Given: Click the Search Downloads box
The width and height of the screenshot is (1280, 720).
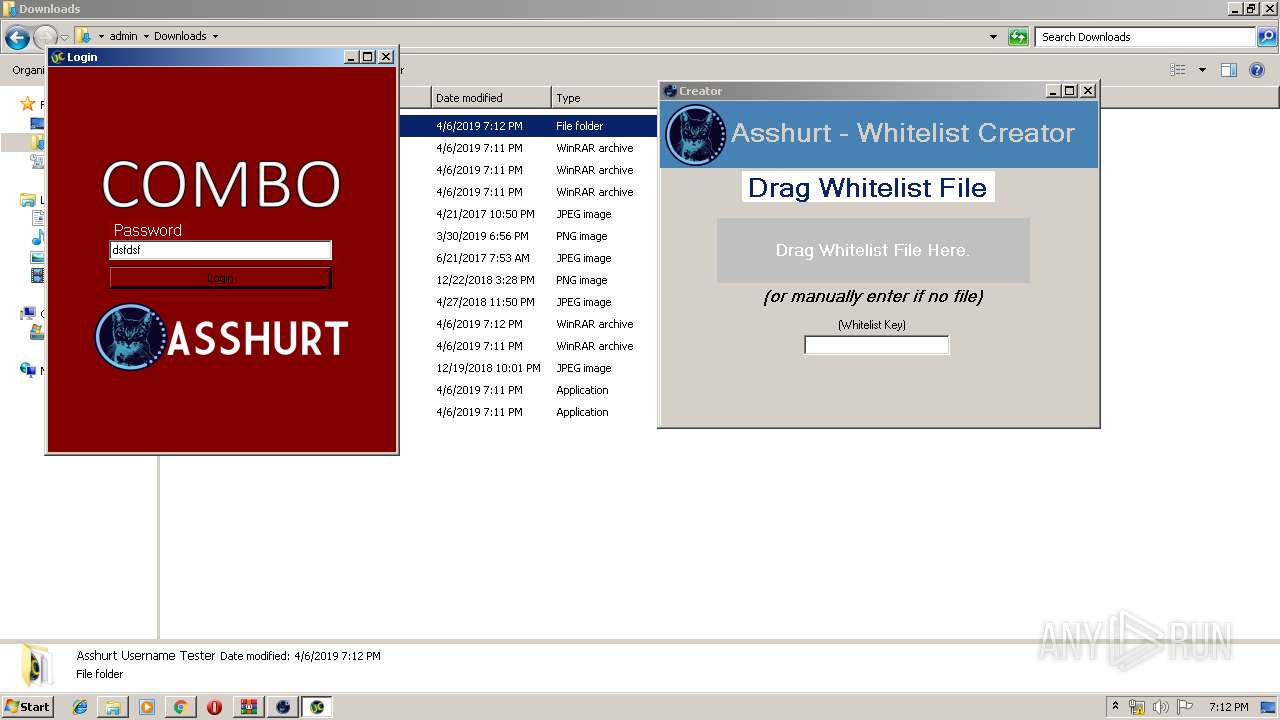Looking at the screenshot, I should (x=1146, y=37).
